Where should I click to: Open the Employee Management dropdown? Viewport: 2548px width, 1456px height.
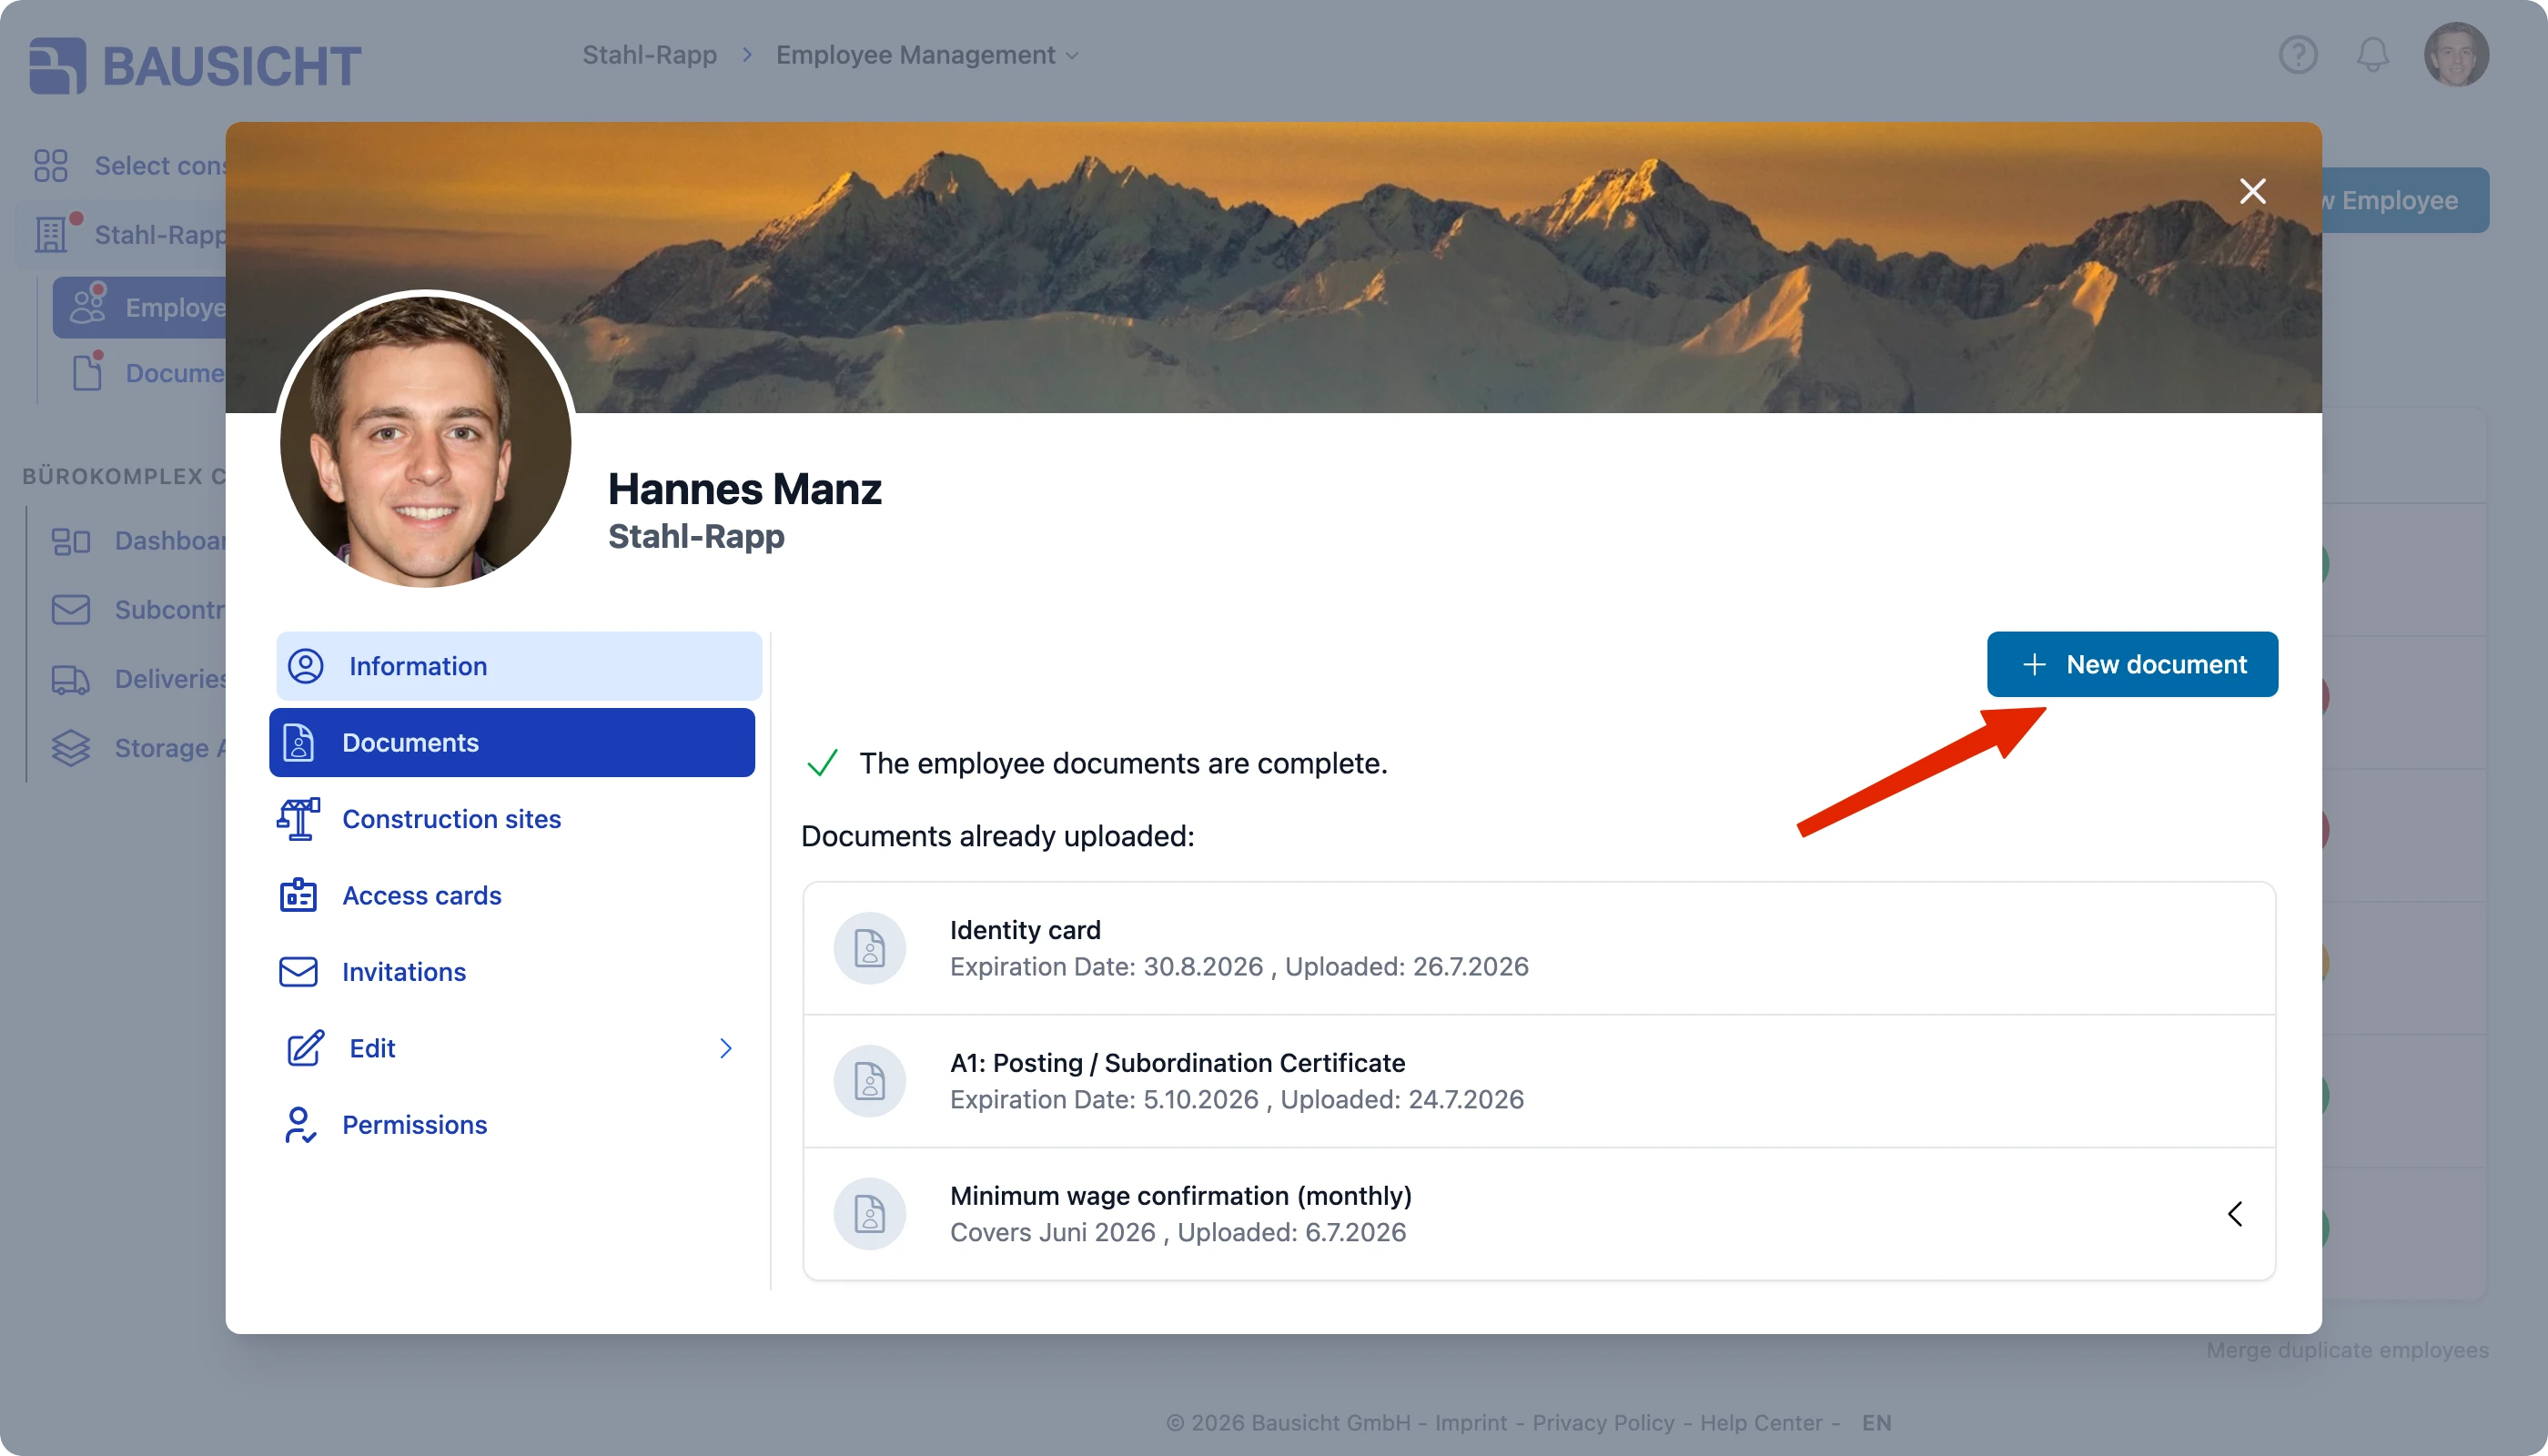[x=926, y=55]
